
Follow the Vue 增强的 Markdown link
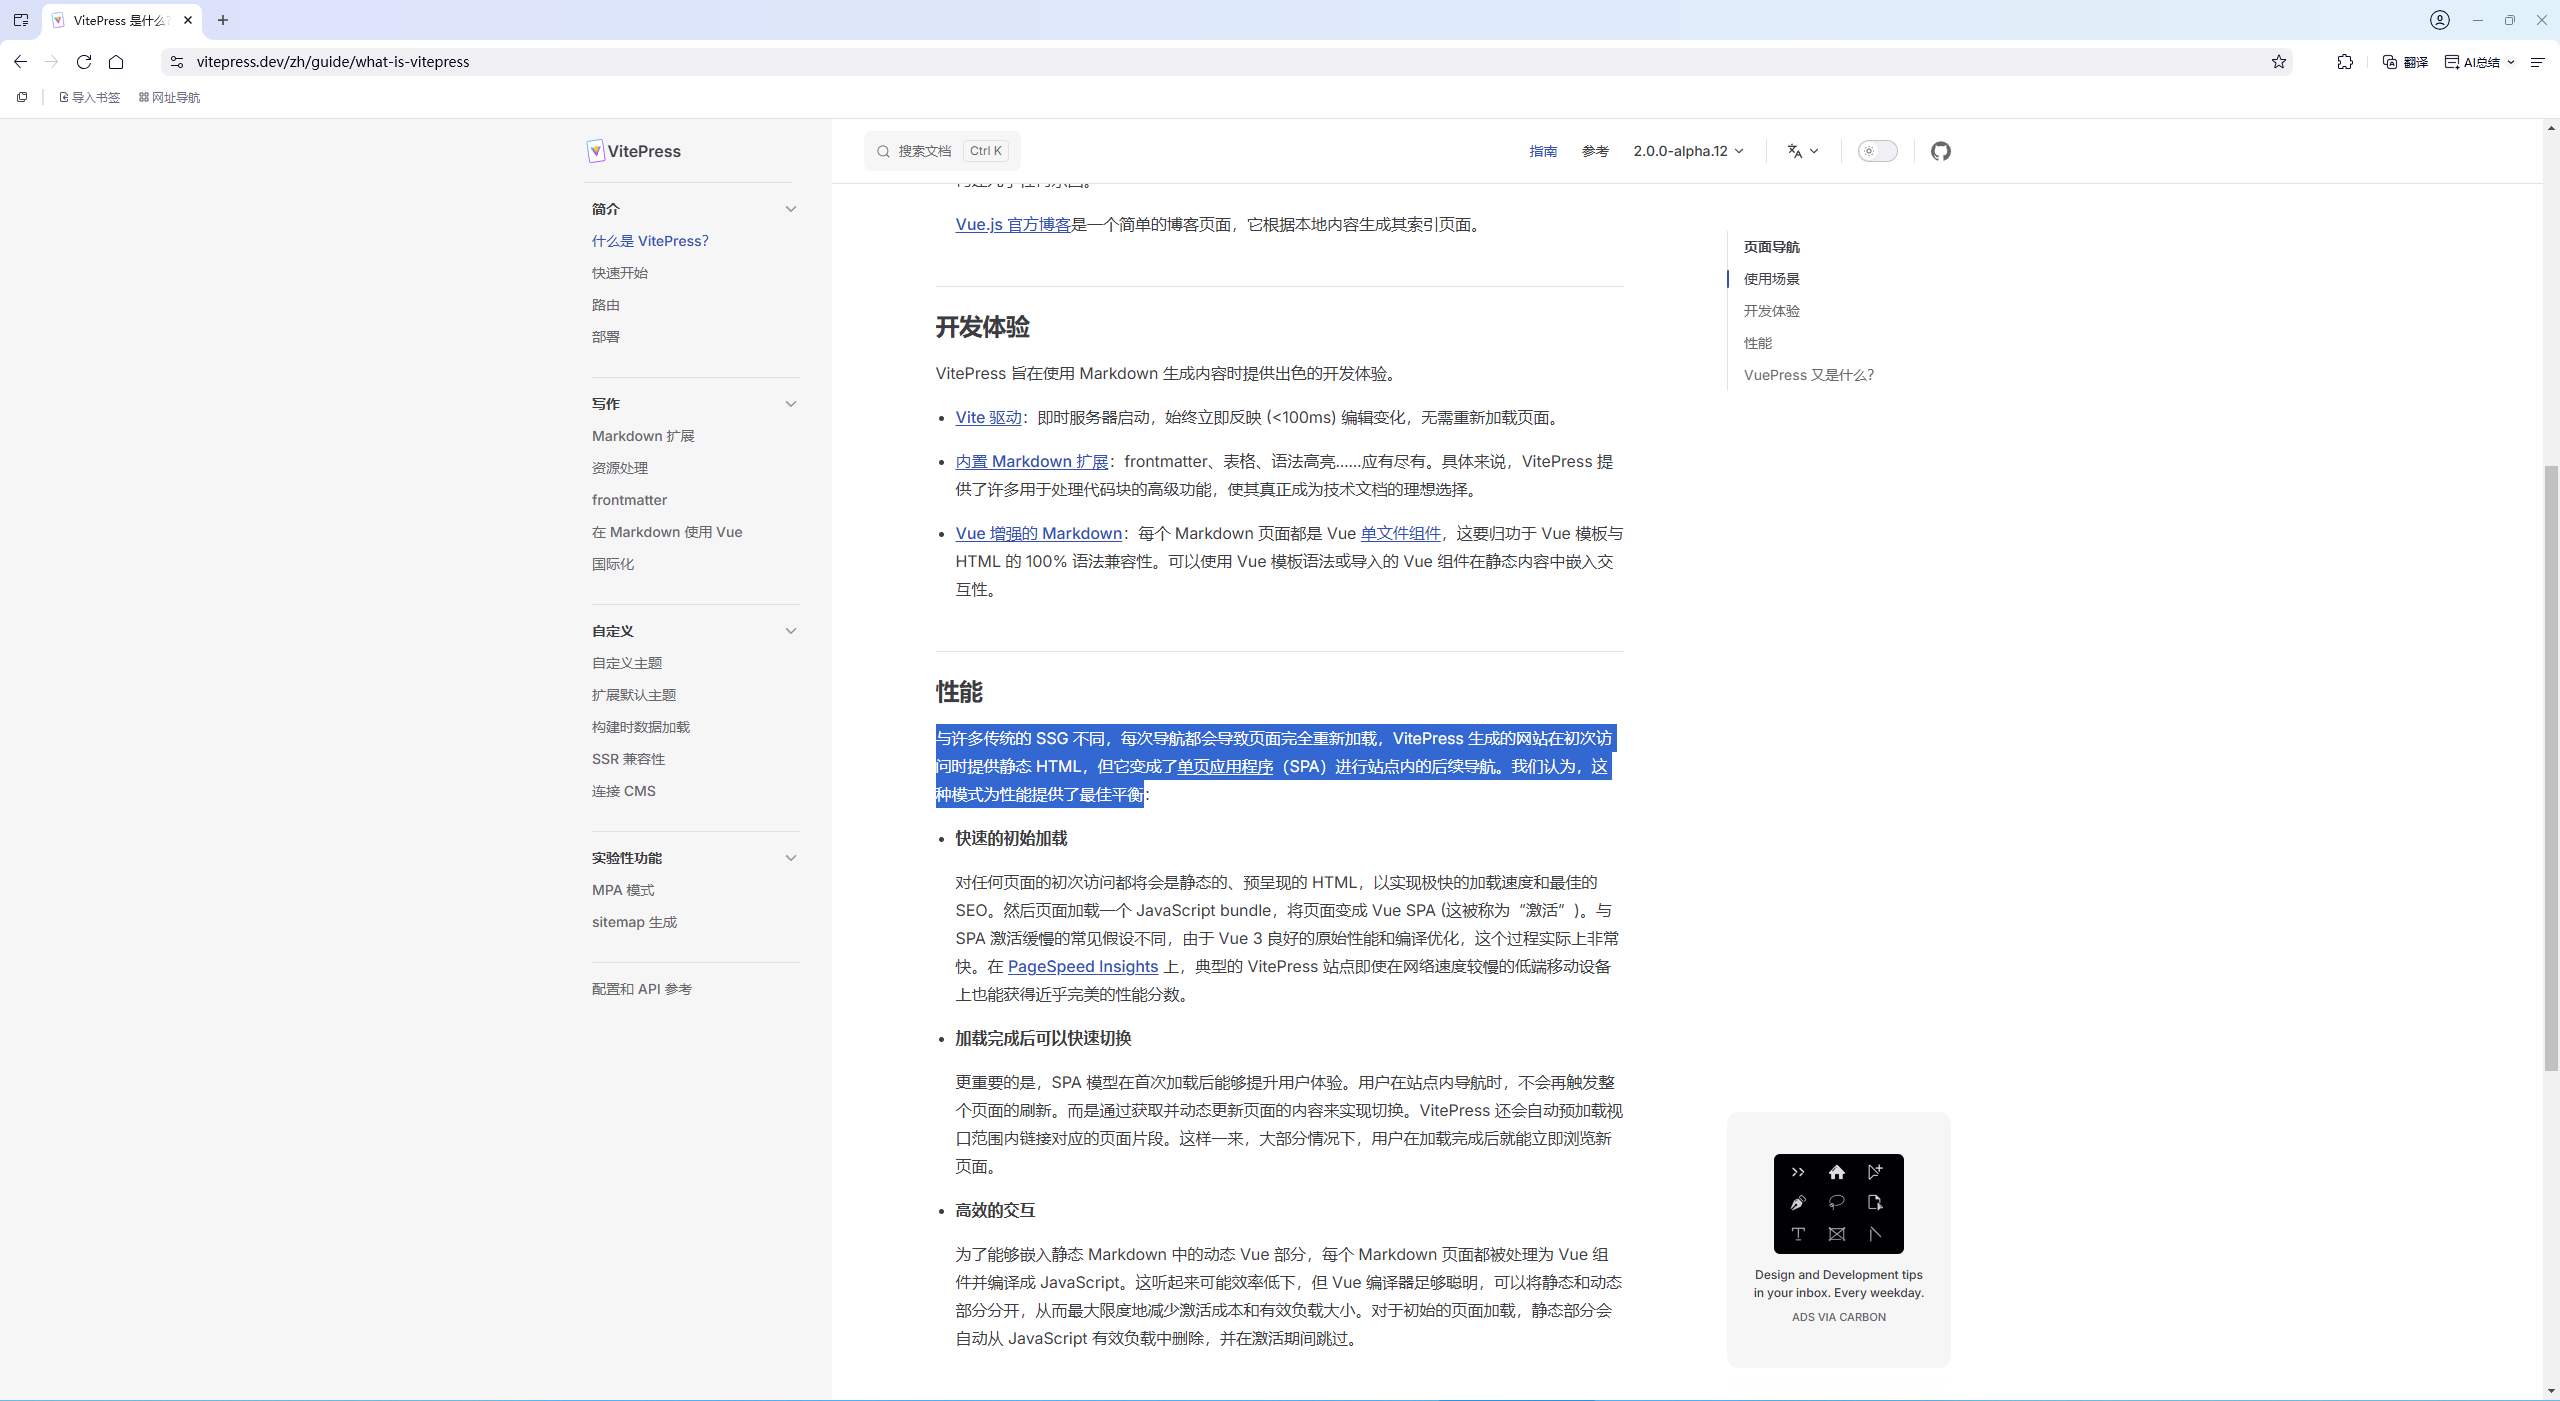tap(1039, 533)
